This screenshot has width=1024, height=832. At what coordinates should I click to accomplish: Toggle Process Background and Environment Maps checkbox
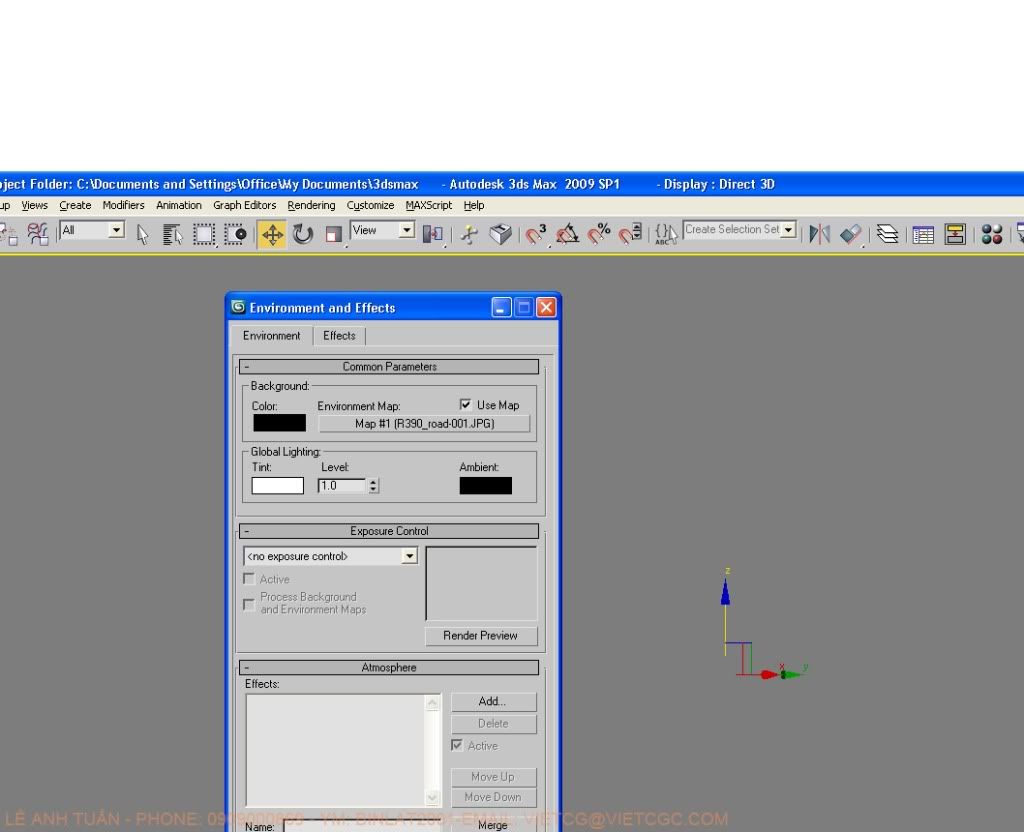tap(249, 604)
